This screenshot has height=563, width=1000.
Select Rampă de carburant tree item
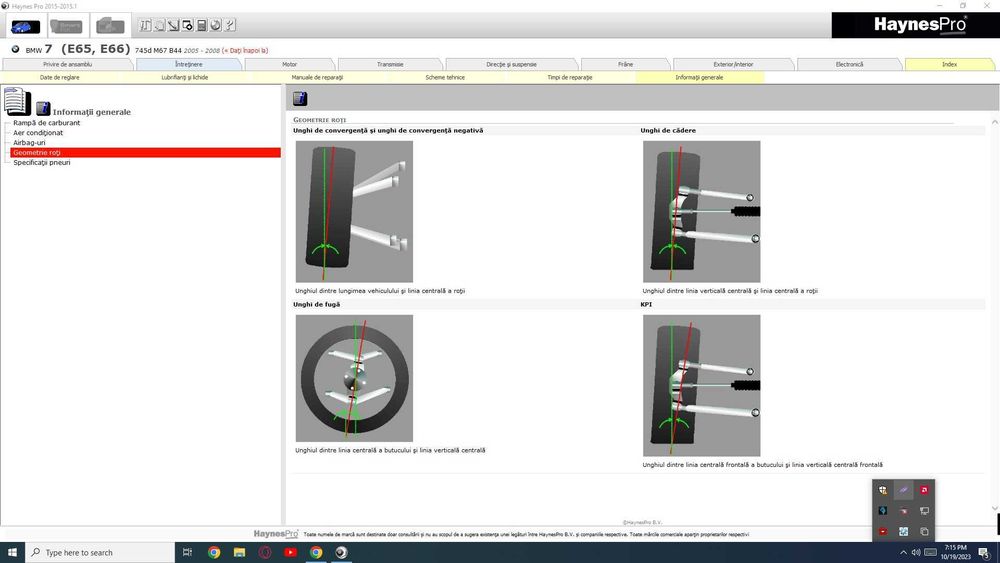click(x=47, y=123)
